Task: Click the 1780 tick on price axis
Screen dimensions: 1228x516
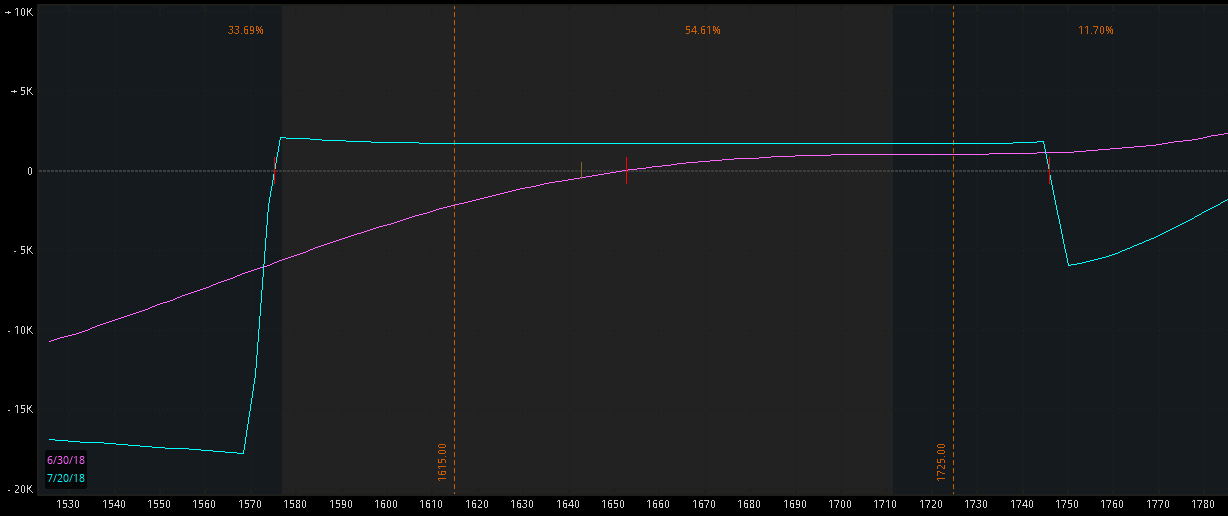Action: pyautogui.click(x=1203, y=505)
